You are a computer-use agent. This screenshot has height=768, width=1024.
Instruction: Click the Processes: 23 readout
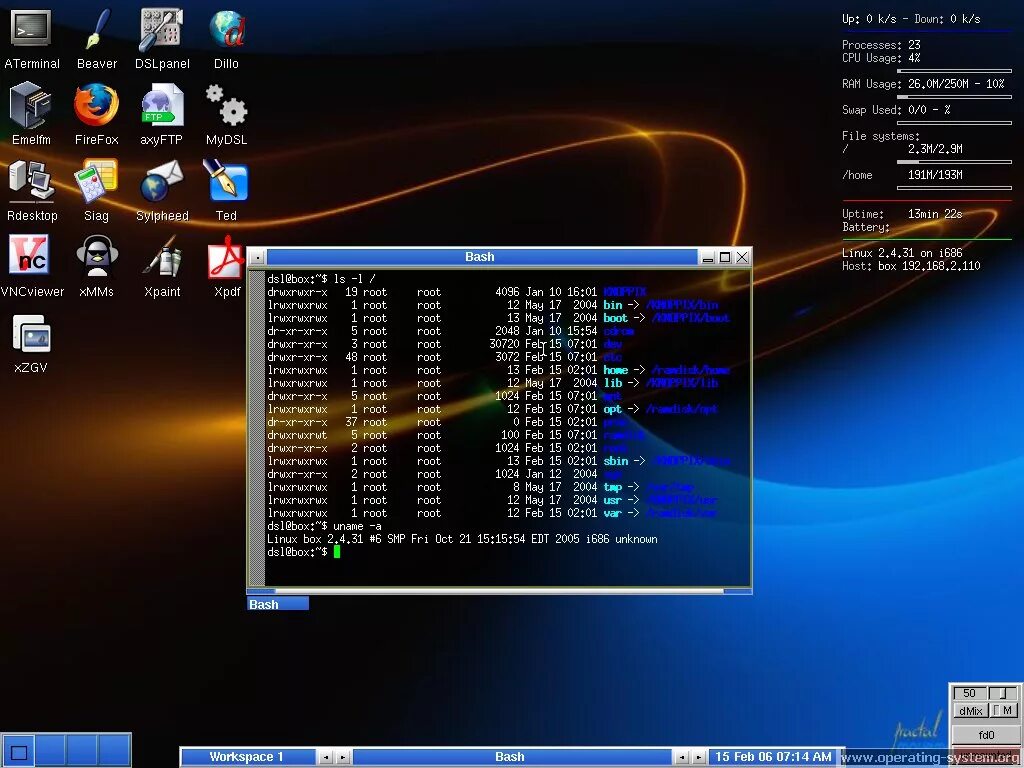tap(881, 45)
